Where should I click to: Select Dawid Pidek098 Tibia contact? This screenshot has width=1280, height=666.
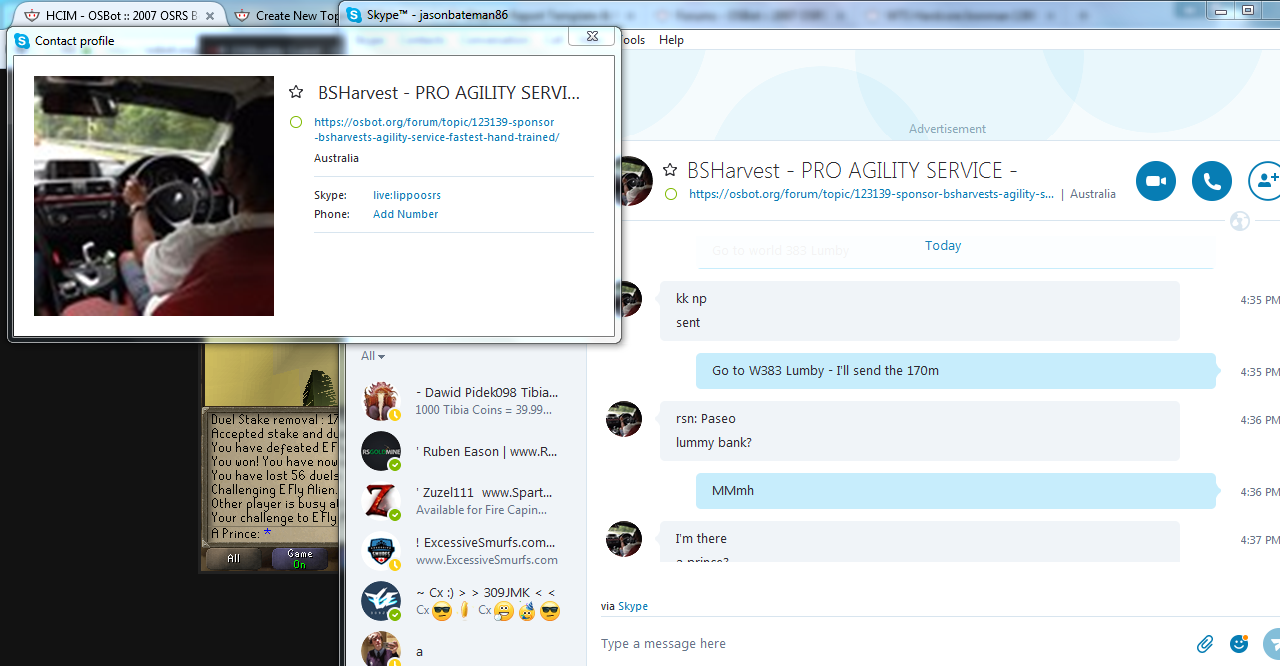(464, 401)
